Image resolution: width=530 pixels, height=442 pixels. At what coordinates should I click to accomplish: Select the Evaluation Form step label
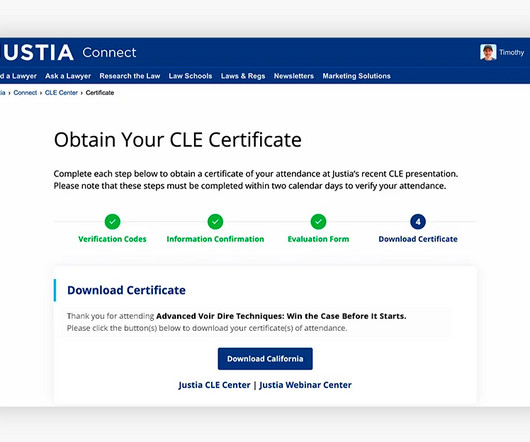[318, 239]
